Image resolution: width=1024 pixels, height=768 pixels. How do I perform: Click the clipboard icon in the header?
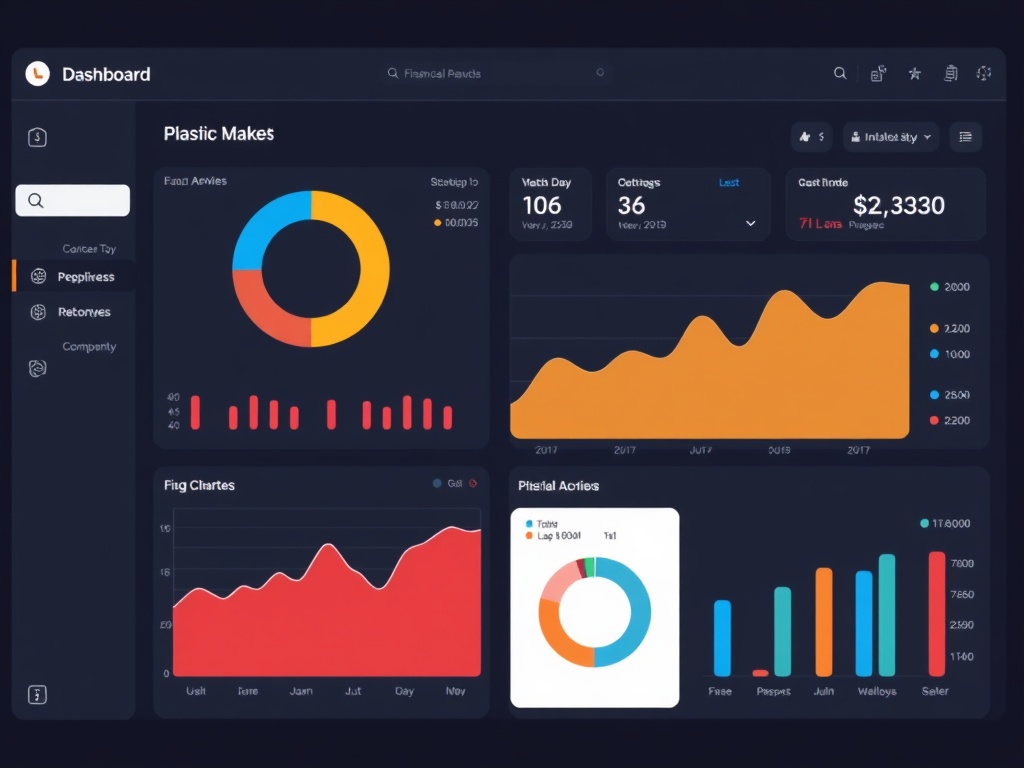(950, 74)
